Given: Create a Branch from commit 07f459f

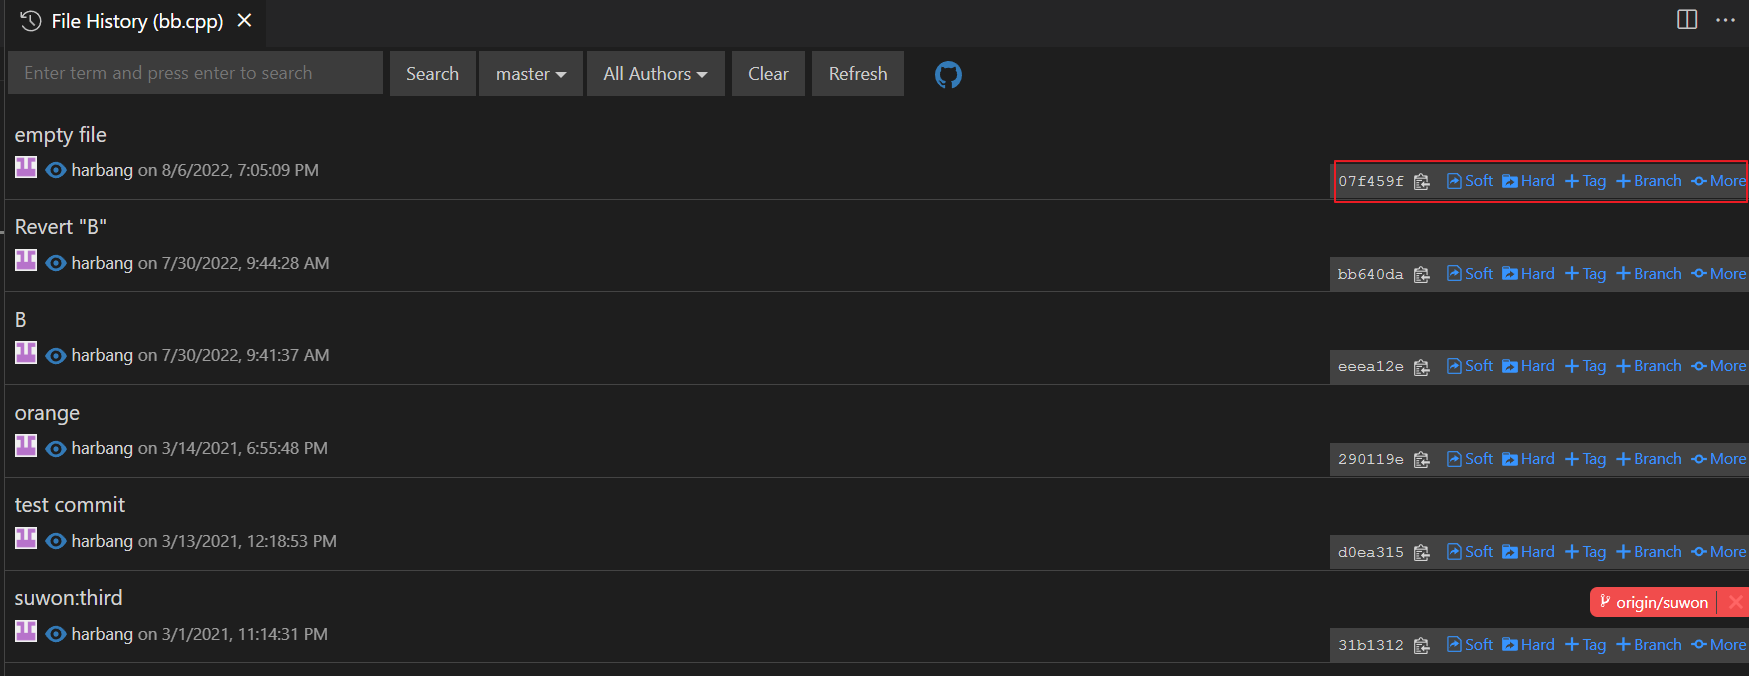Looking at the screenshot, I should [1648, 181].
